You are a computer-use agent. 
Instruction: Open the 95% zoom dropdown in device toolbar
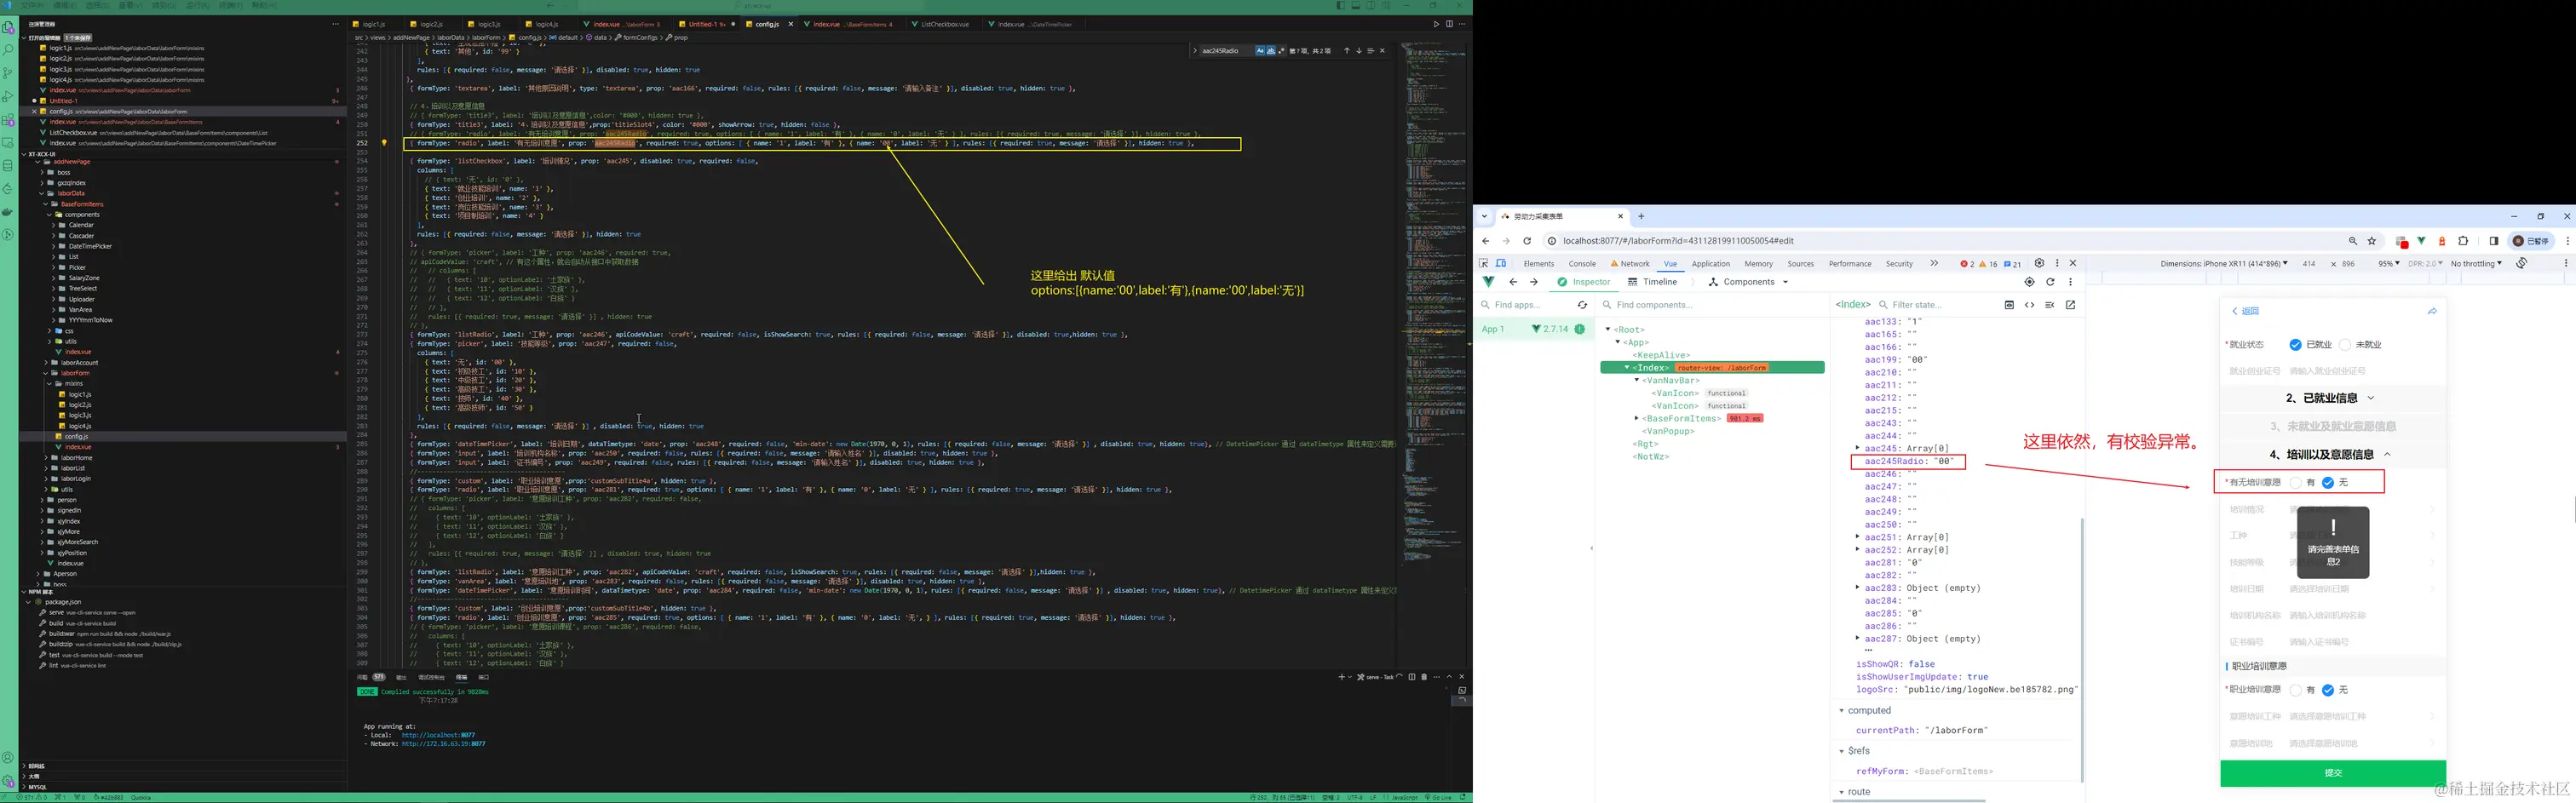pyautogui.click(x=2388, y=264)
